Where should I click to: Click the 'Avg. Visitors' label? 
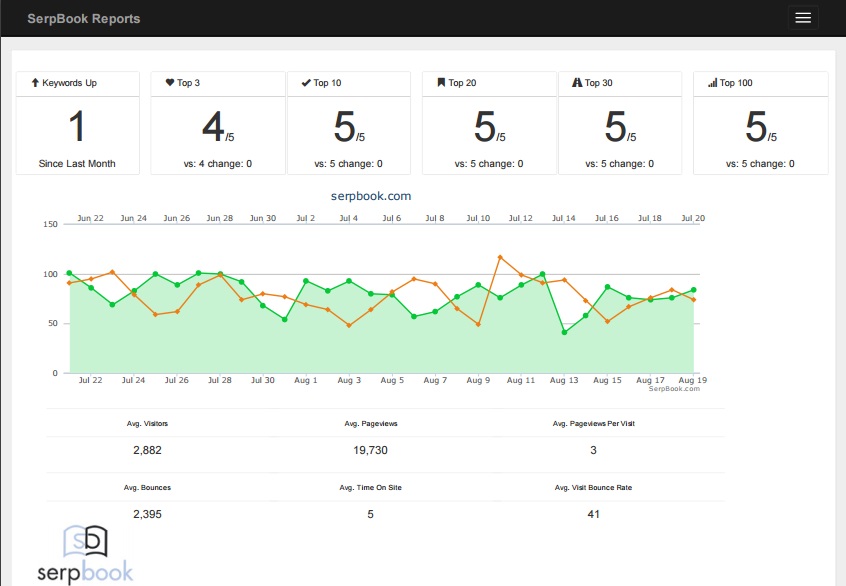[147, 424]
